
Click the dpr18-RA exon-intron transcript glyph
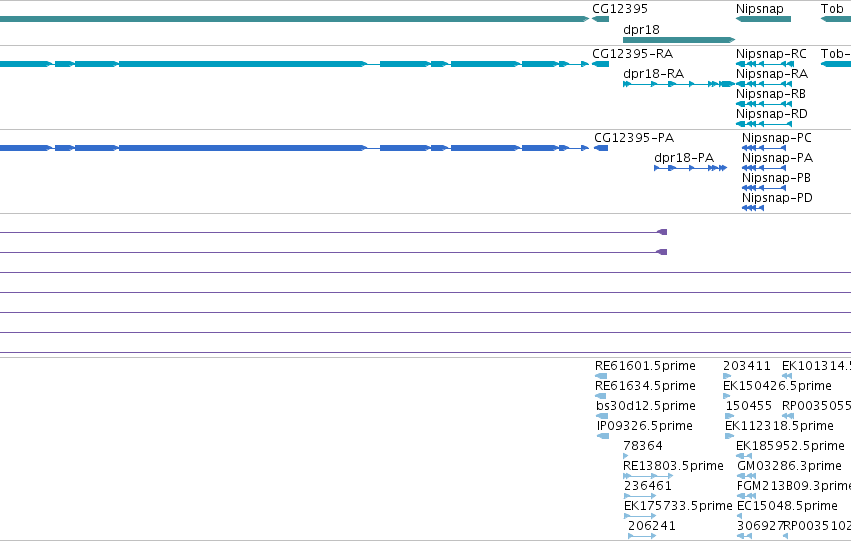[x=679, y=84]
